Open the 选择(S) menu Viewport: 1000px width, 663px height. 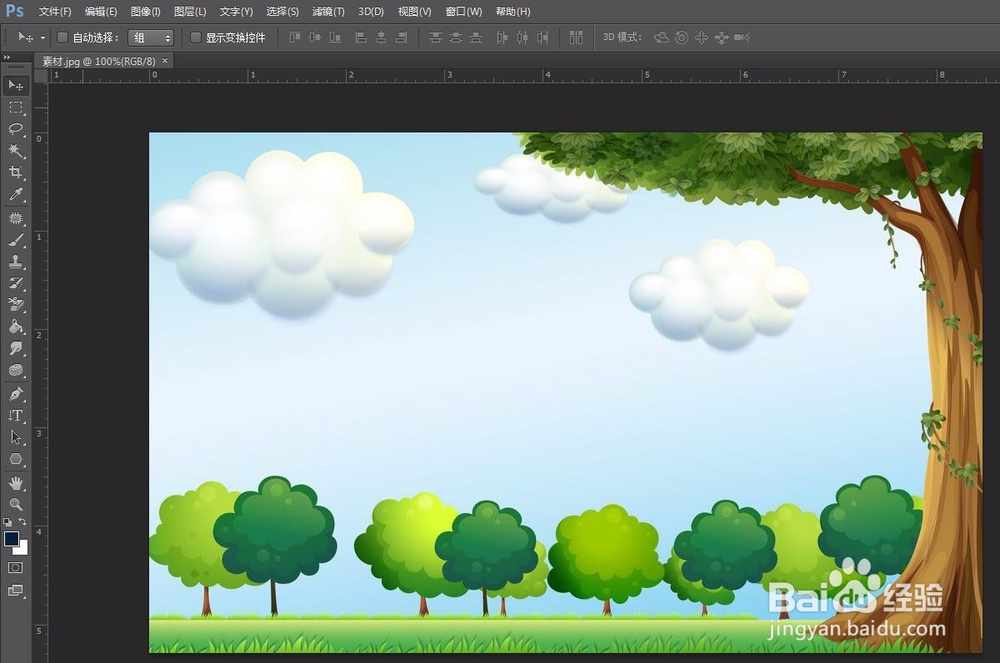pos(283,11)
